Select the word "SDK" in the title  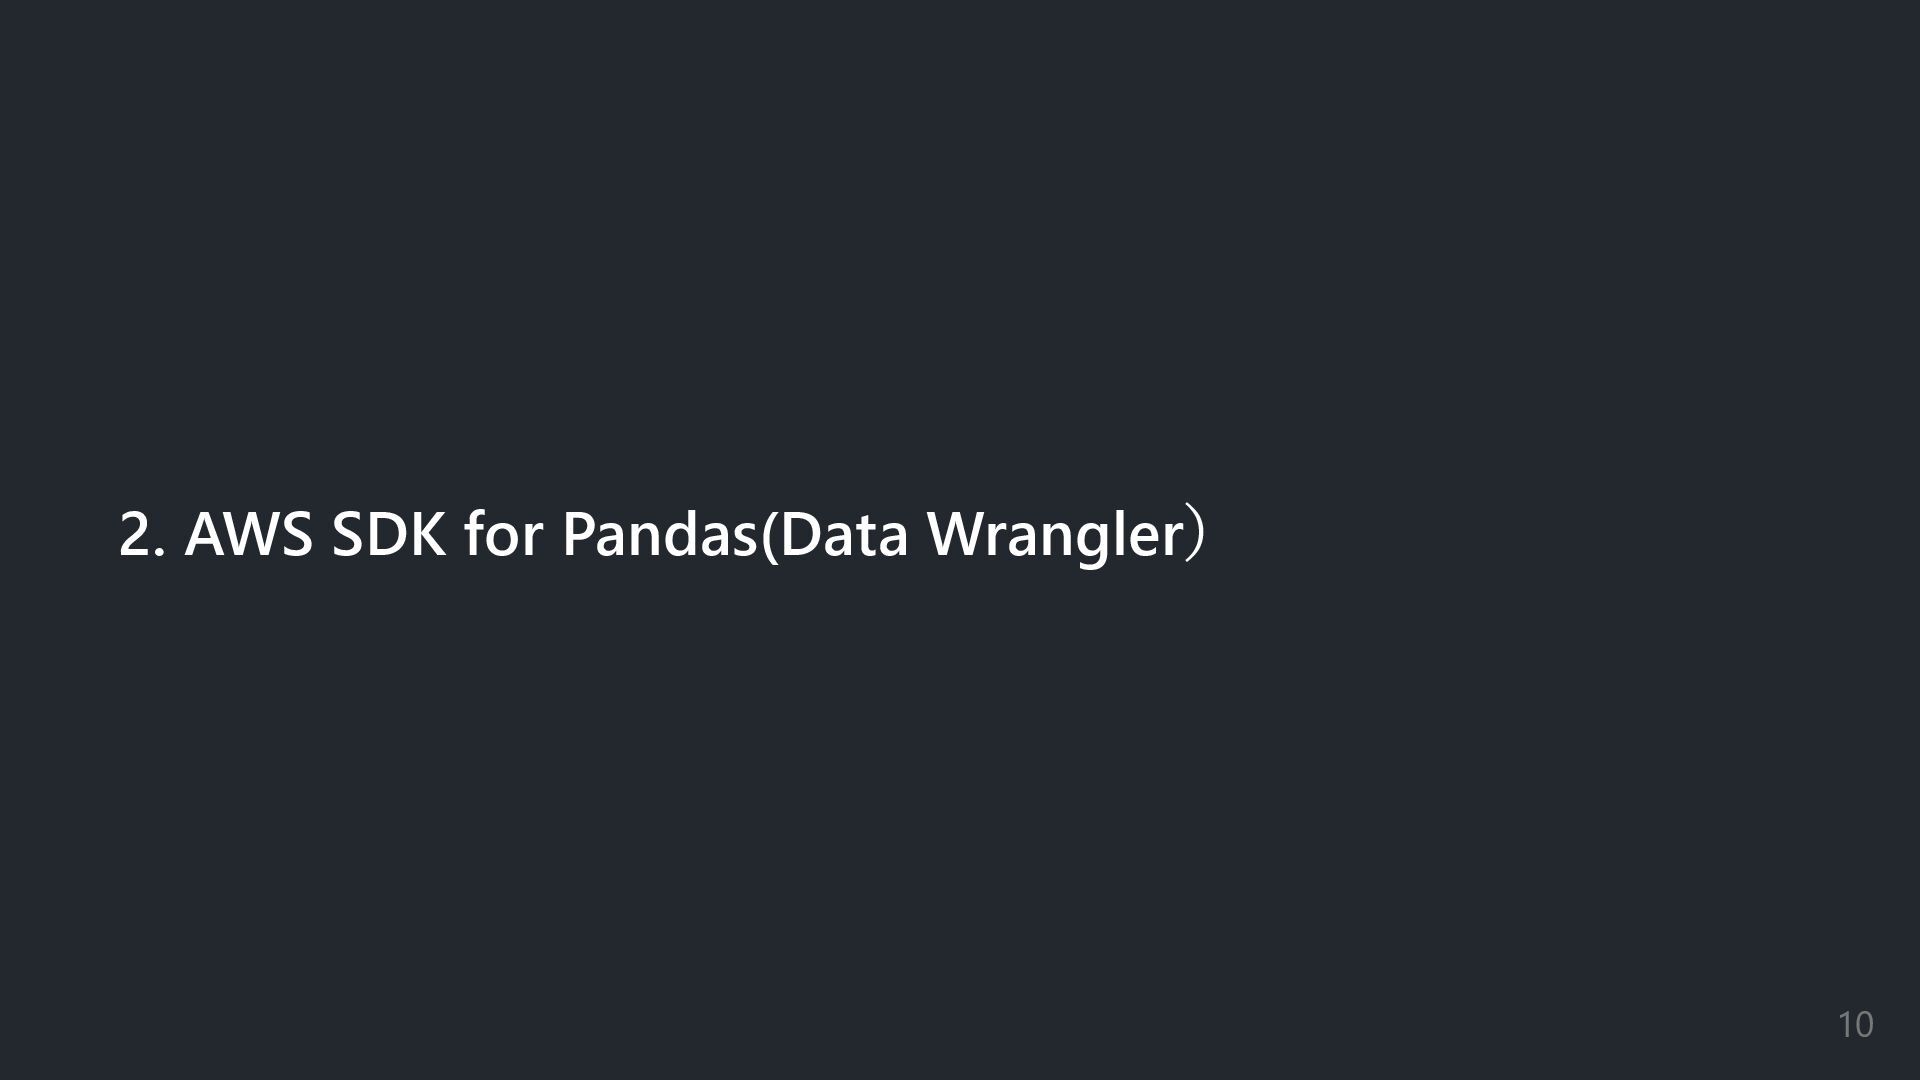[389, 535]
